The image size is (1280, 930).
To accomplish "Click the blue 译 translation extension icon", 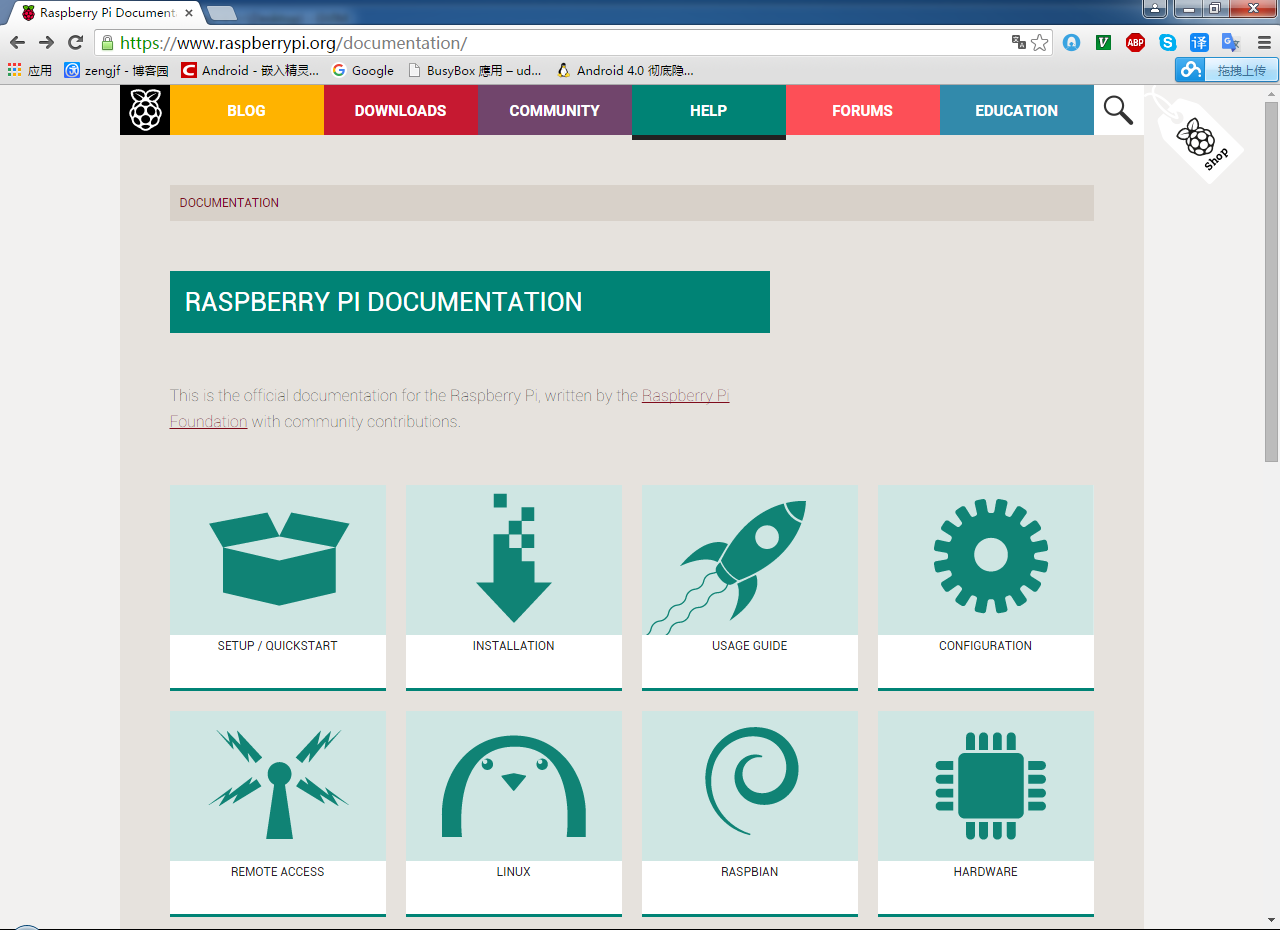I will point(1199,42).
